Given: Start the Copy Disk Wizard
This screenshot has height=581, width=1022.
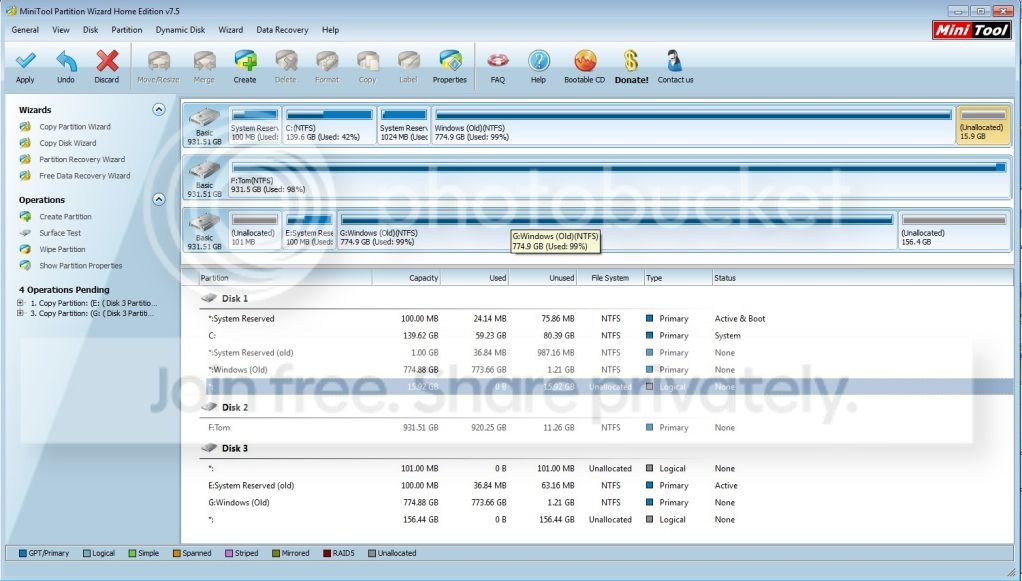Looking at the screenshot, I should tap(67, 143).
